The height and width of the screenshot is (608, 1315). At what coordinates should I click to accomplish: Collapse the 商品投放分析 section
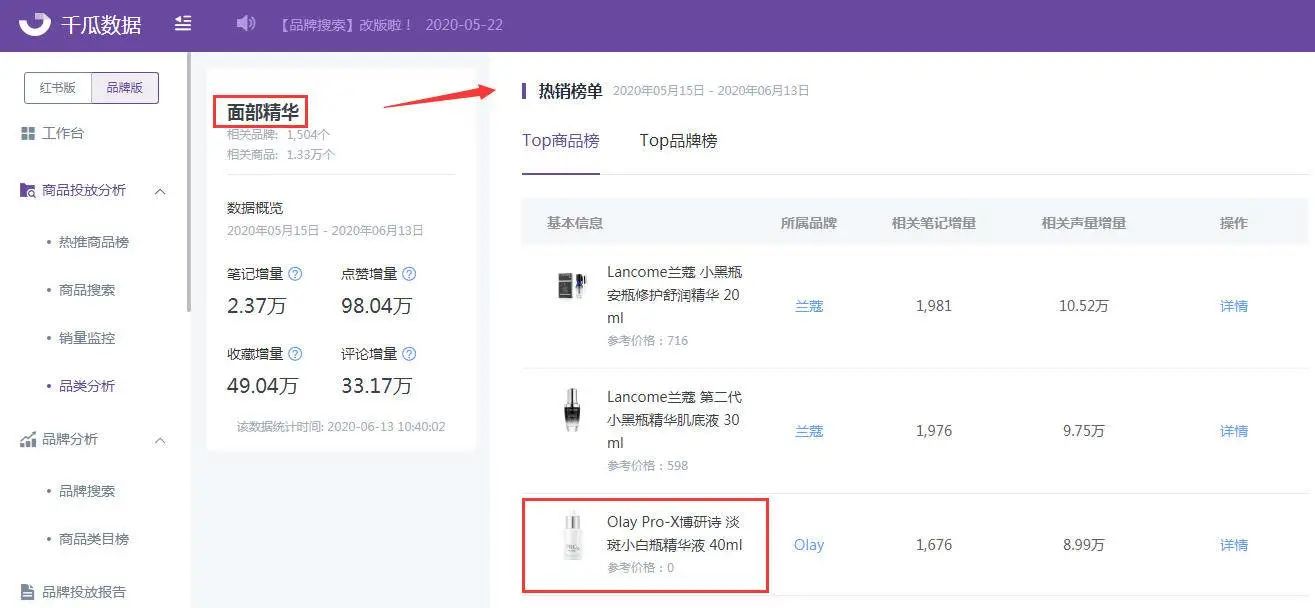160,191
